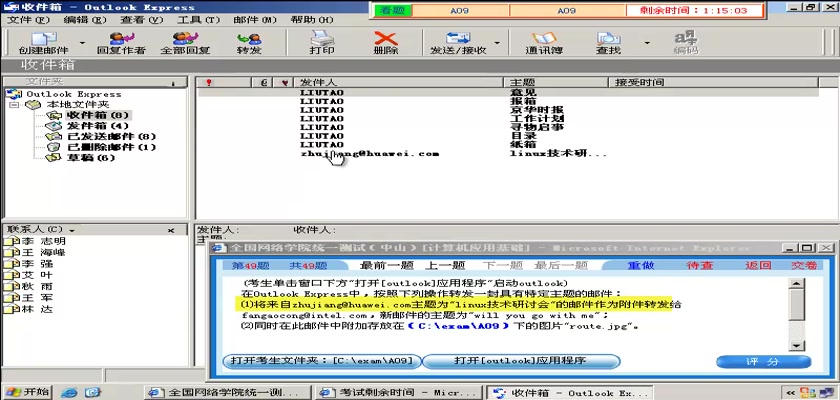The image size is (840, 400).
Task: Select the email from zhujiang@huawei.com
Action: (x=508, y=154)
